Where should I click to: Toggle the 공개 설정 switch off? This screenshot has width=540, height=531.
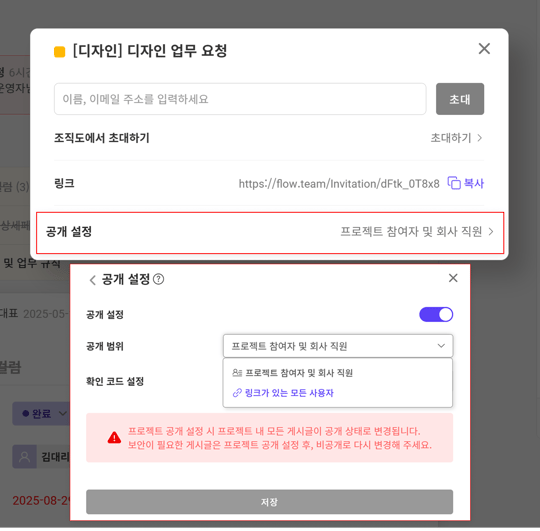436,314
